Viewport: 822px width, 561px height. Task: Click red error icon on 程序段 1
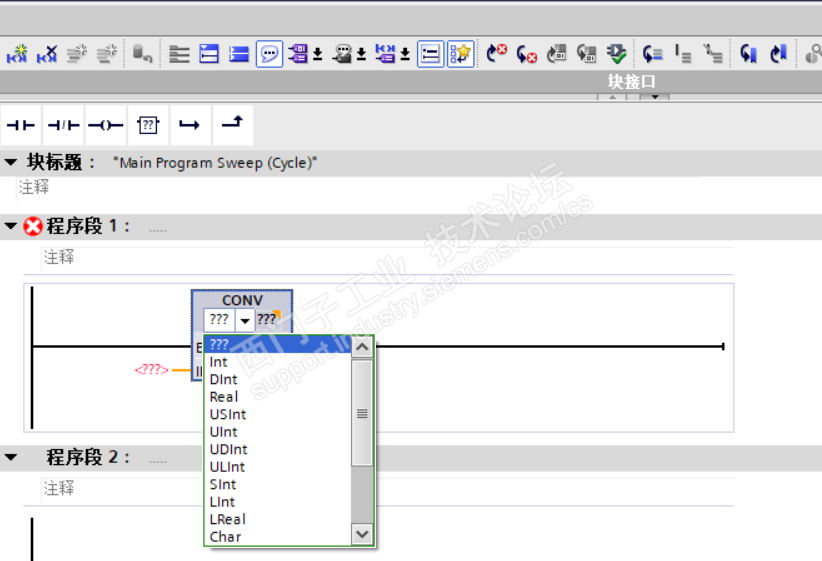33,226
